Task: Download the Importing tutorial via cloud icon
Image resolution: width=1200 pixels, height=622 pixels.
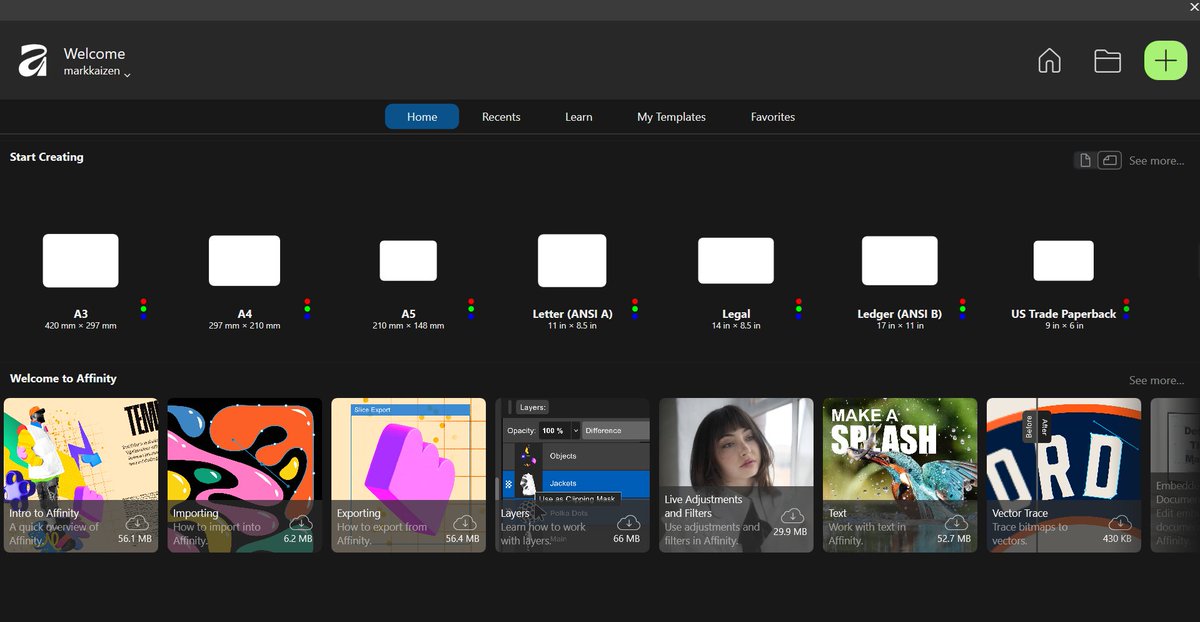Action: [301, 523]
